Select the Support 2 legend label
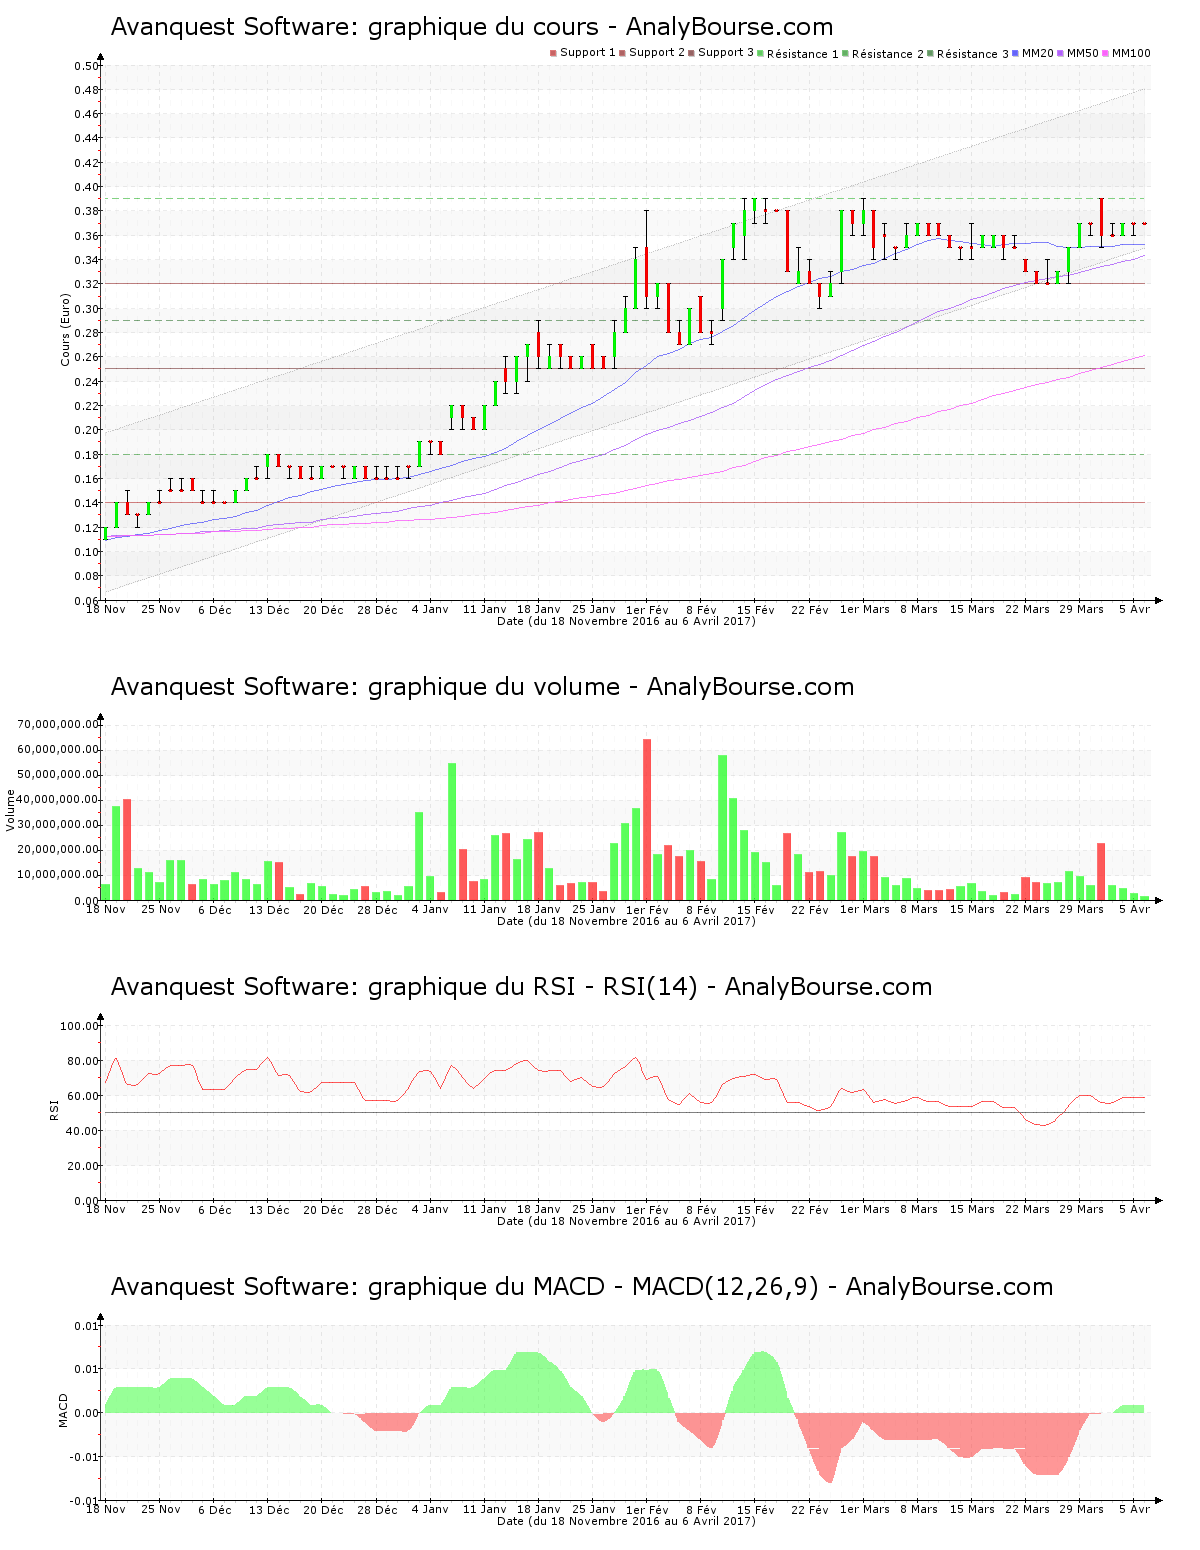Viewport: 1200px width, 1550px height. (x=657, y=53)
